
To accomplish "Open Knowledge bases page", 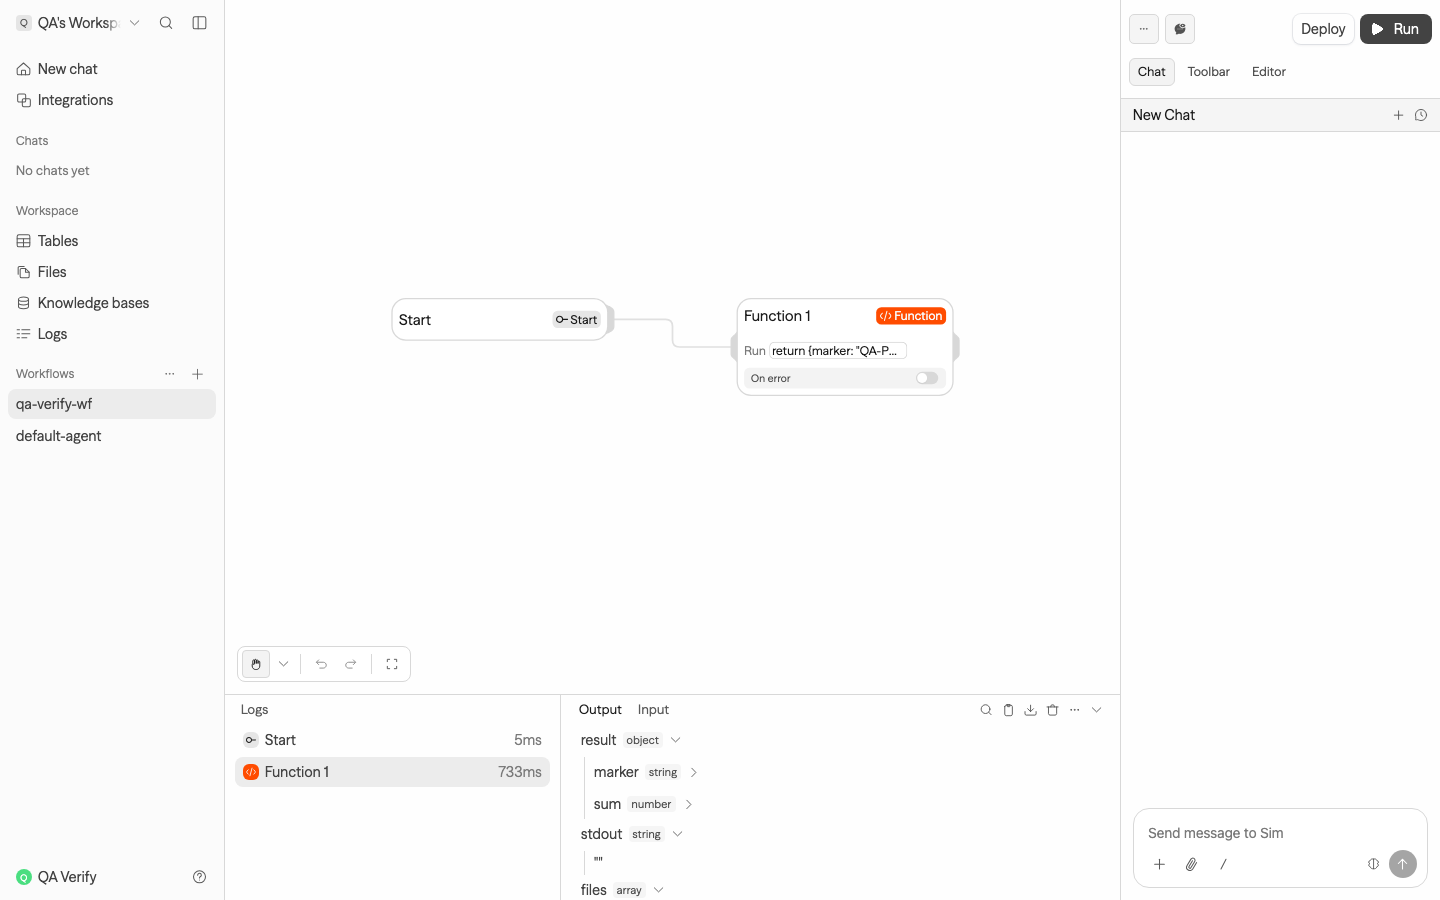I will tap(112, 303).
